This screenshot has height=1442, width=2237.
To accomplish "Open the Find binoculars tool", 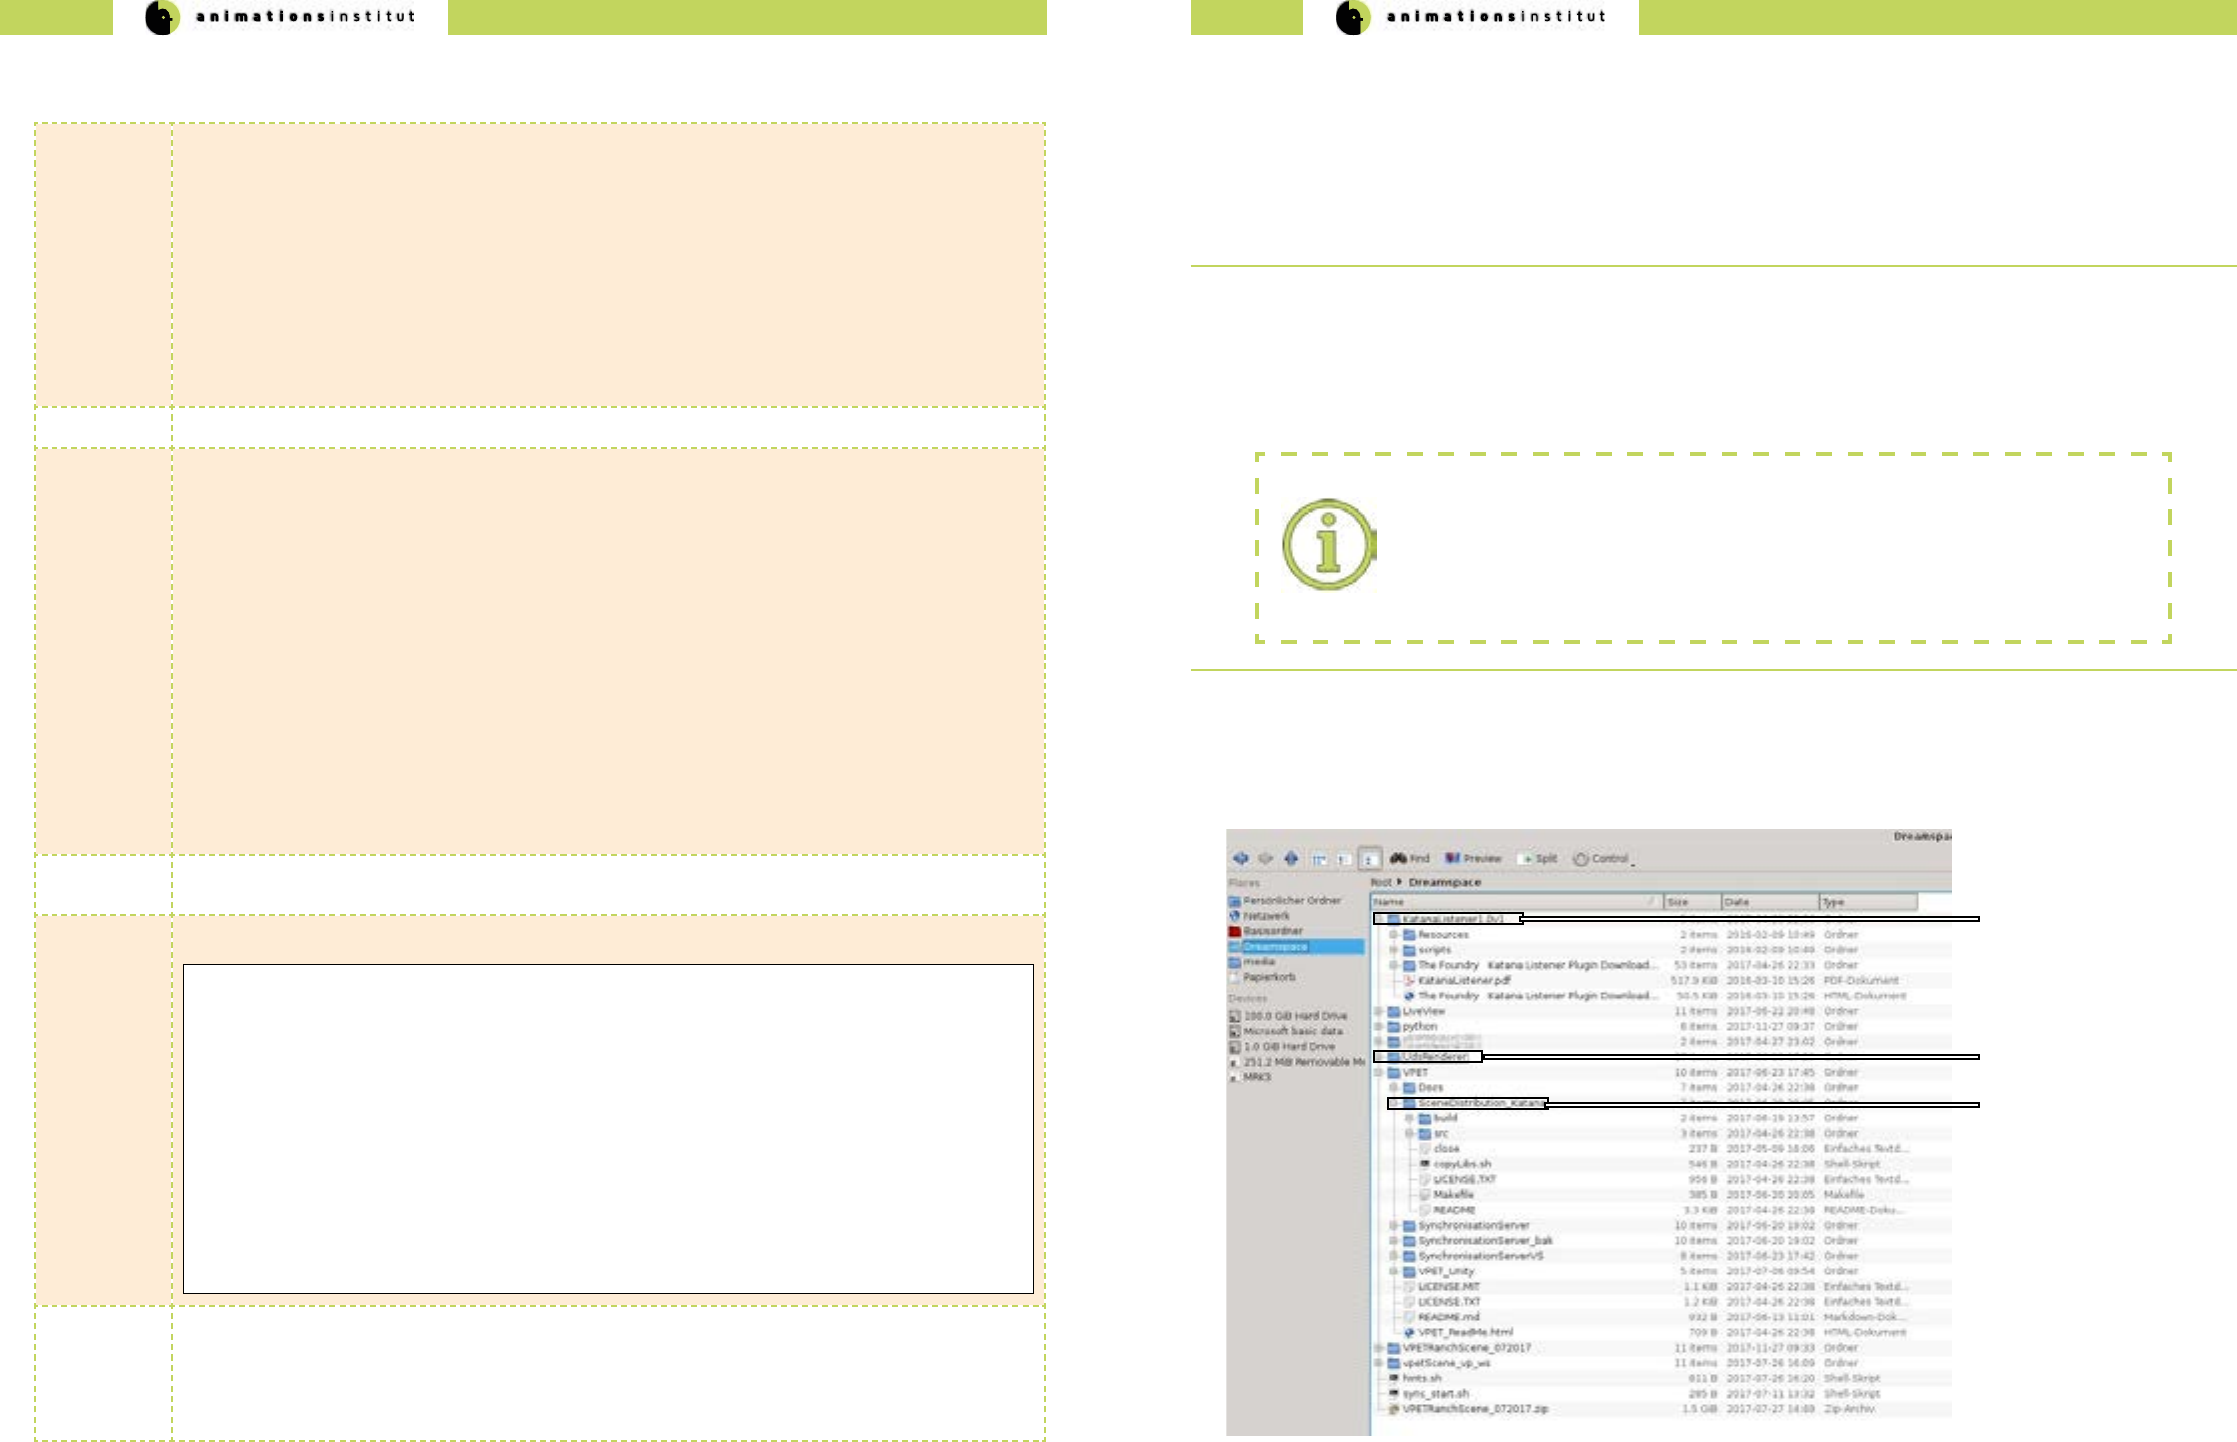I will pos(1409,858).
